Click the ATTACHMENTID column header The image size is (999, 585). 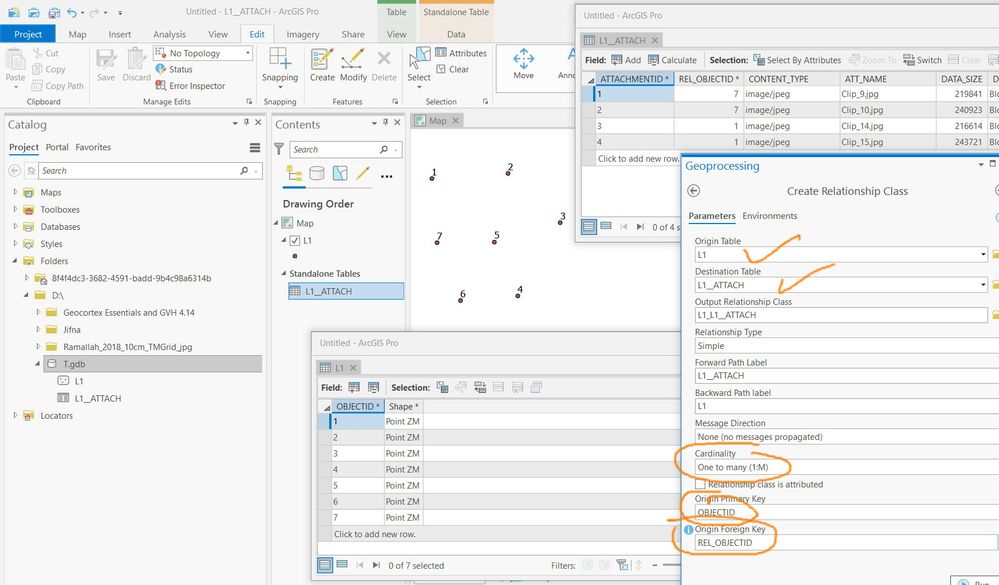[x=634, y=79]
